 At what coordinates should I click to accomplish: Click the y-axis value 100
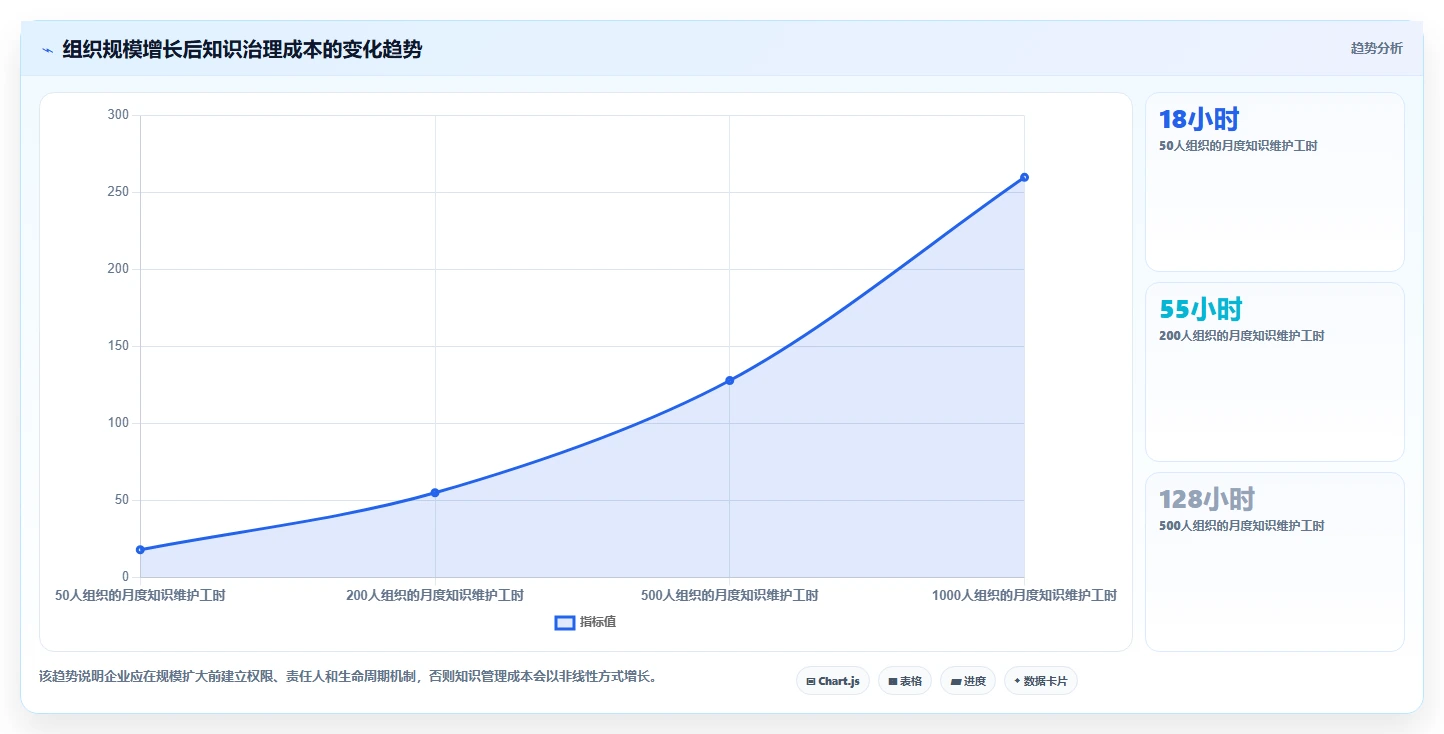coord(119,423)
